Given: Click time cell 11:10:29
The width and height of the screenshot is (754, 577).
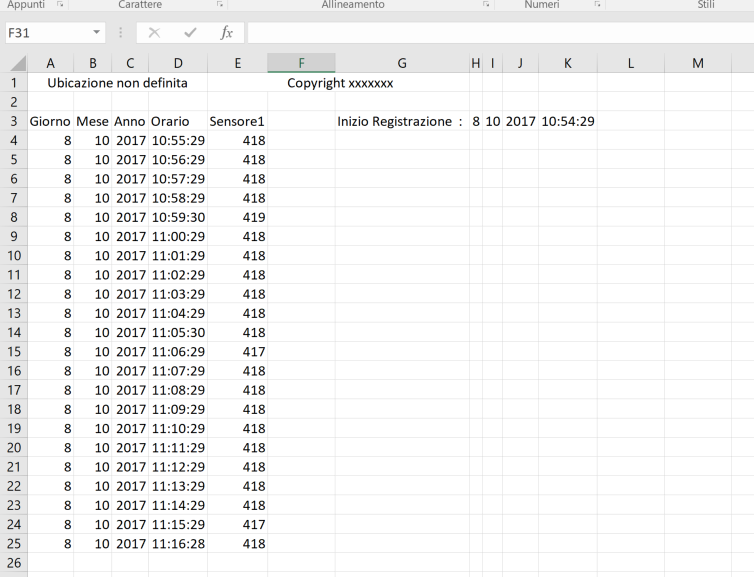Looking at the screenshot, I should point(178,428).
